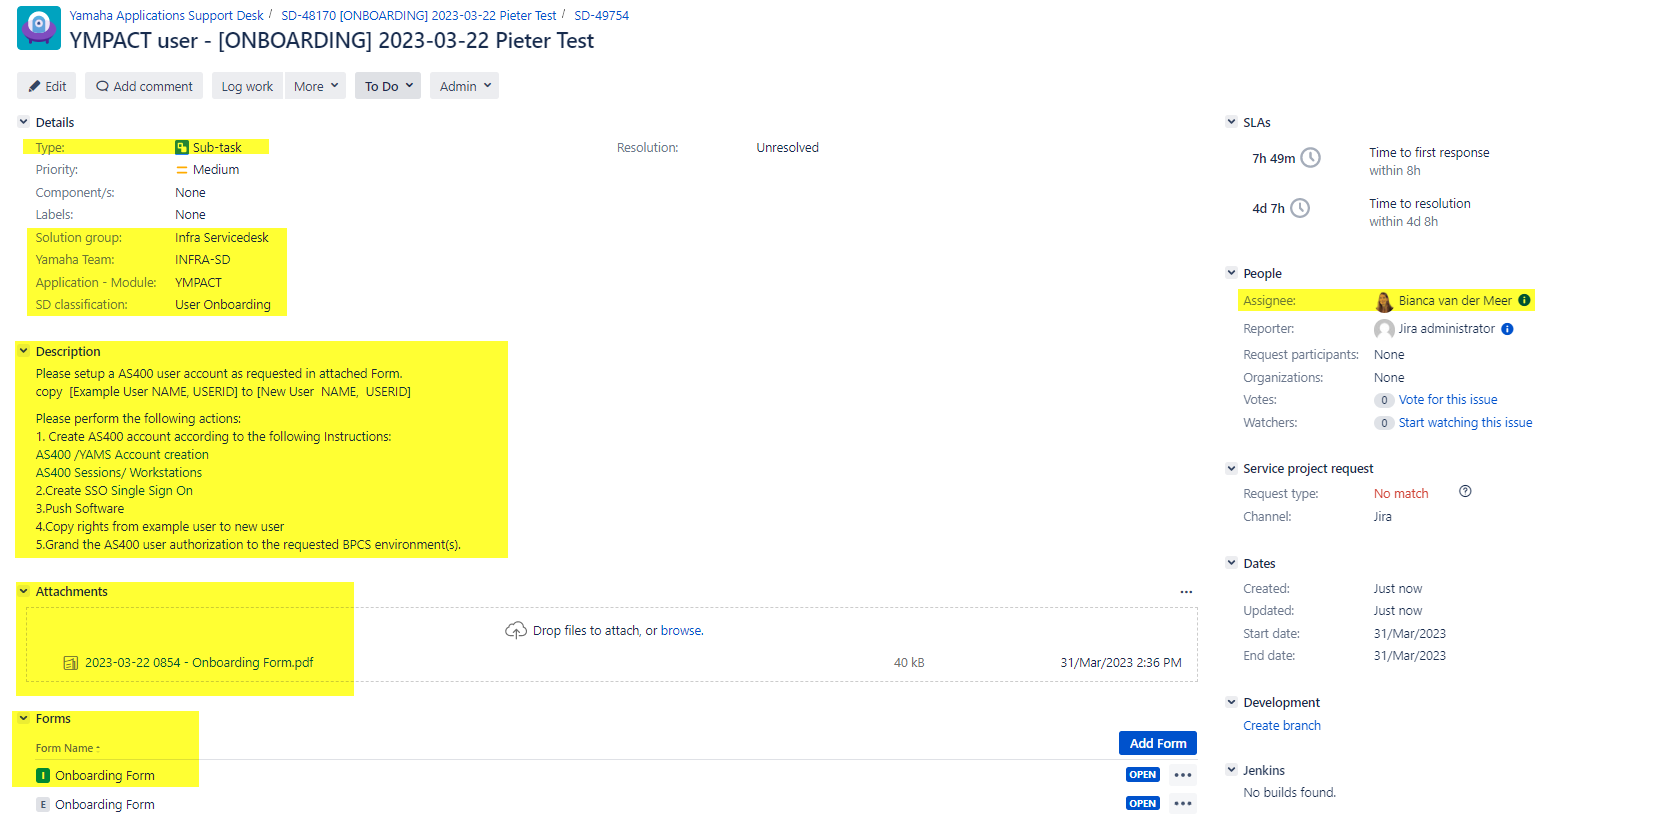The height and width of the screenshot is (830, 1662).
Task: Open the To Do status dropdown
Action: coord(388,86)
